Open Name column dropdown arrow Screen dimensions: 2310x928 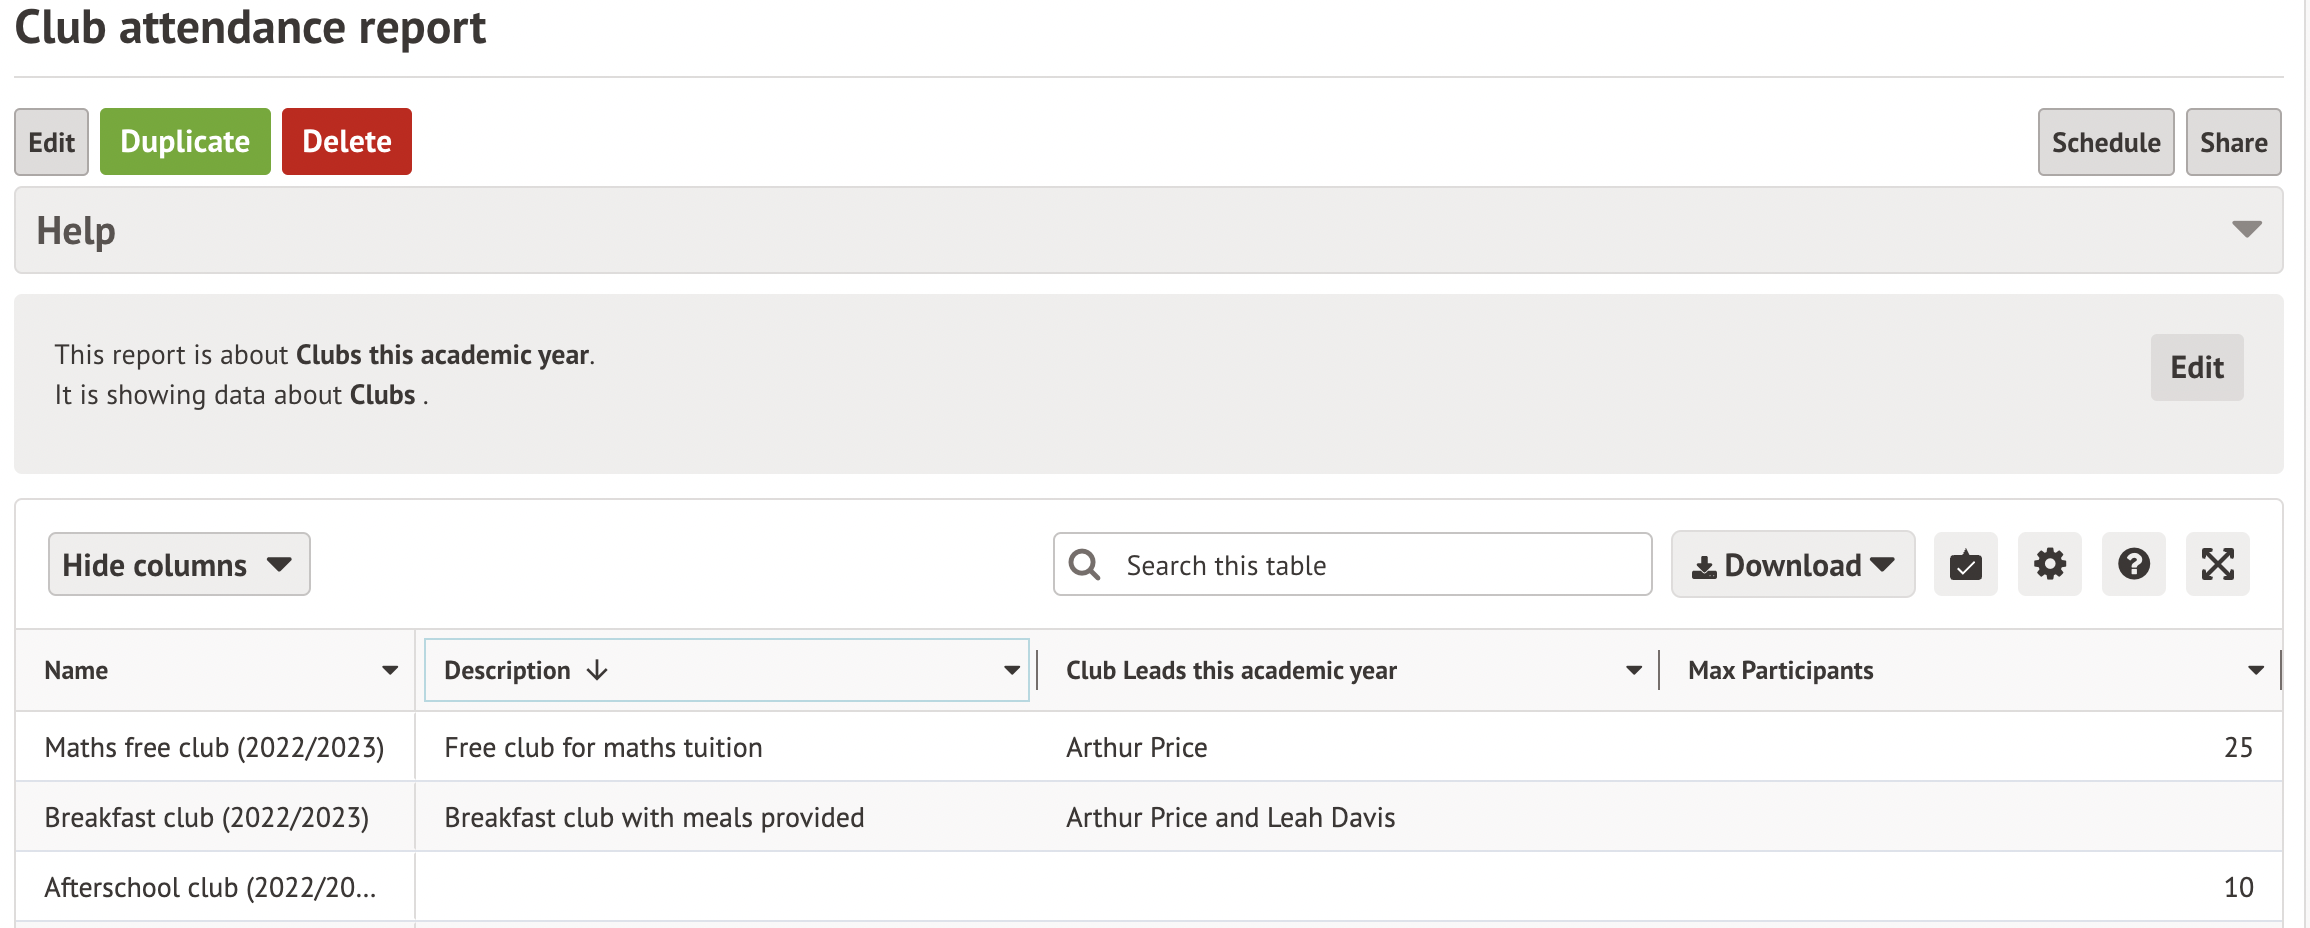[x=390, y=670]
